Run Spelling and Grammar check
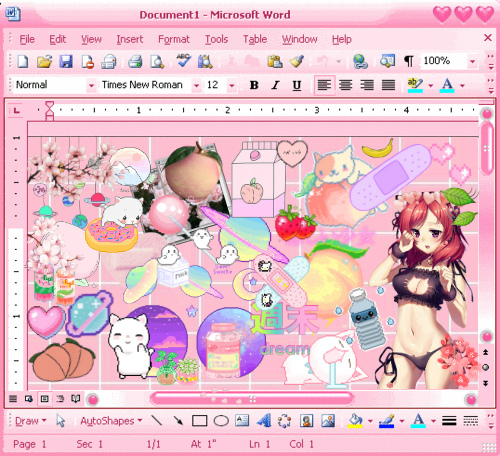This screenshot has width=500, height=456. click(x=184, y=61)
